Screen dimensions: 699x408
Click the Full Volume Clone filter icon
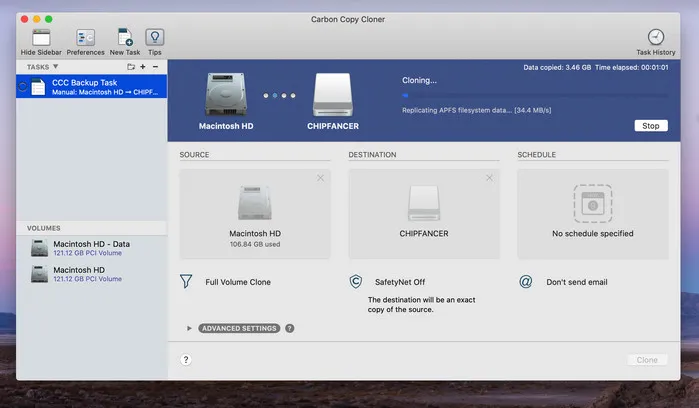pyautogui.click(x=186, y=281)
